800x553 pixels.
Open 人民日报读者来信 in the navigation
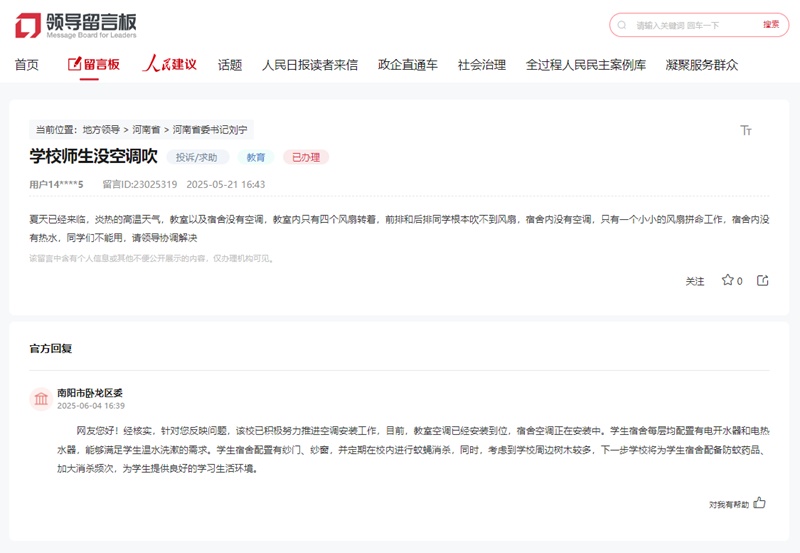[x=310, y=65]
